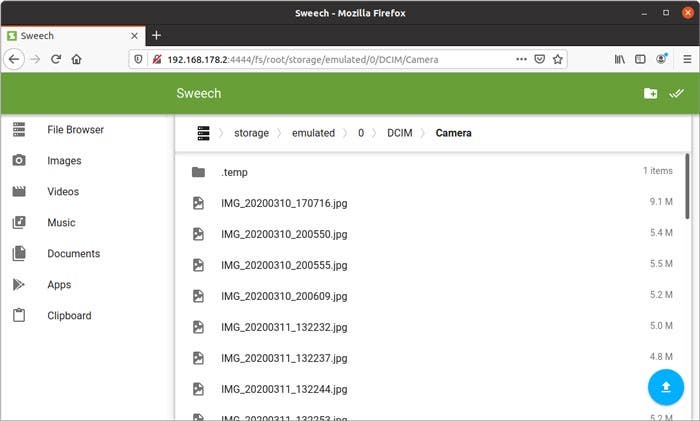Navigate to storage in the breadcrumb
This screenshot has height=421, width=700.
pyautogui.click(x=251, y=133)
